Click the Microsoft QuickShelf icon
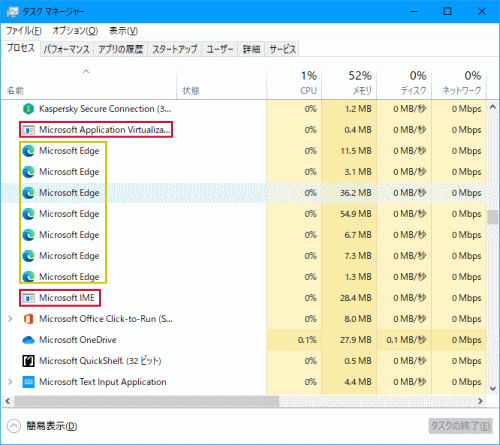Screen dimensions: 500x445 (28, 361)
